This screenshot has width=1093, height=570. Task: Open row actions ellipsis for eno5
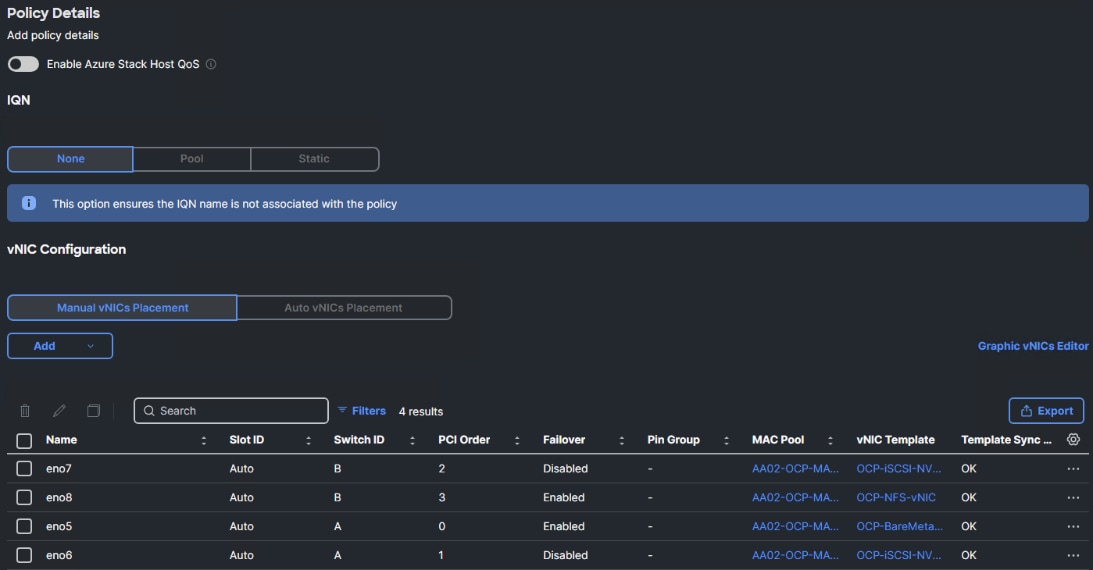click(x=1074, y=527)
